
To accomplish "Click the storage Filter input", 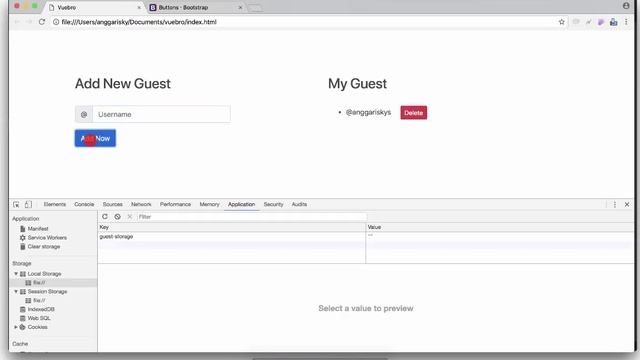I will (251, 217).
